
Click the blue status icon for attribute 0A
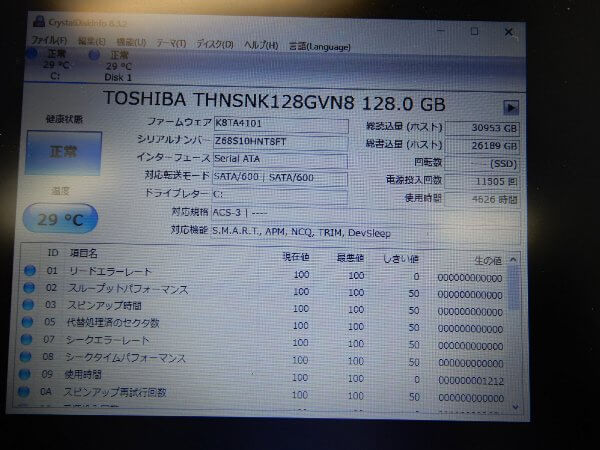[23, 391]
